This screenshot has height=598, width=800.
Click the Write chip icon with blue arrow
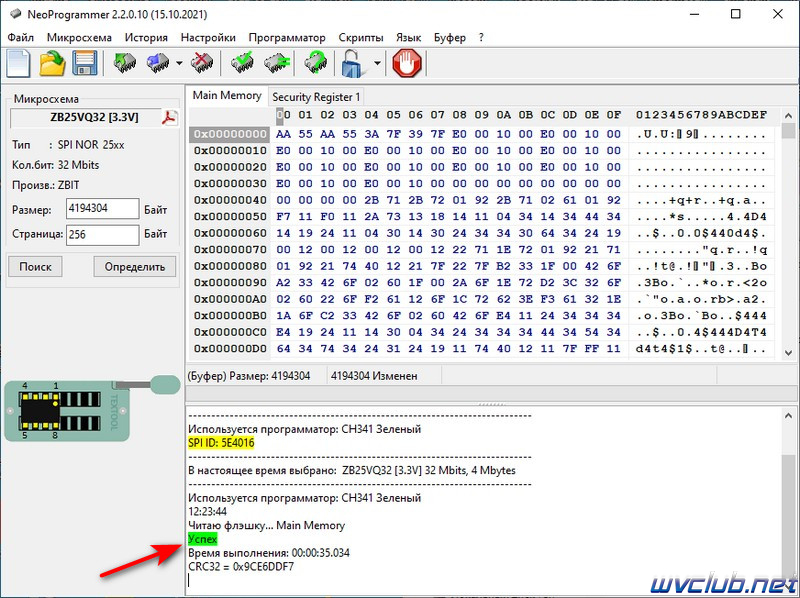point(158,63)
